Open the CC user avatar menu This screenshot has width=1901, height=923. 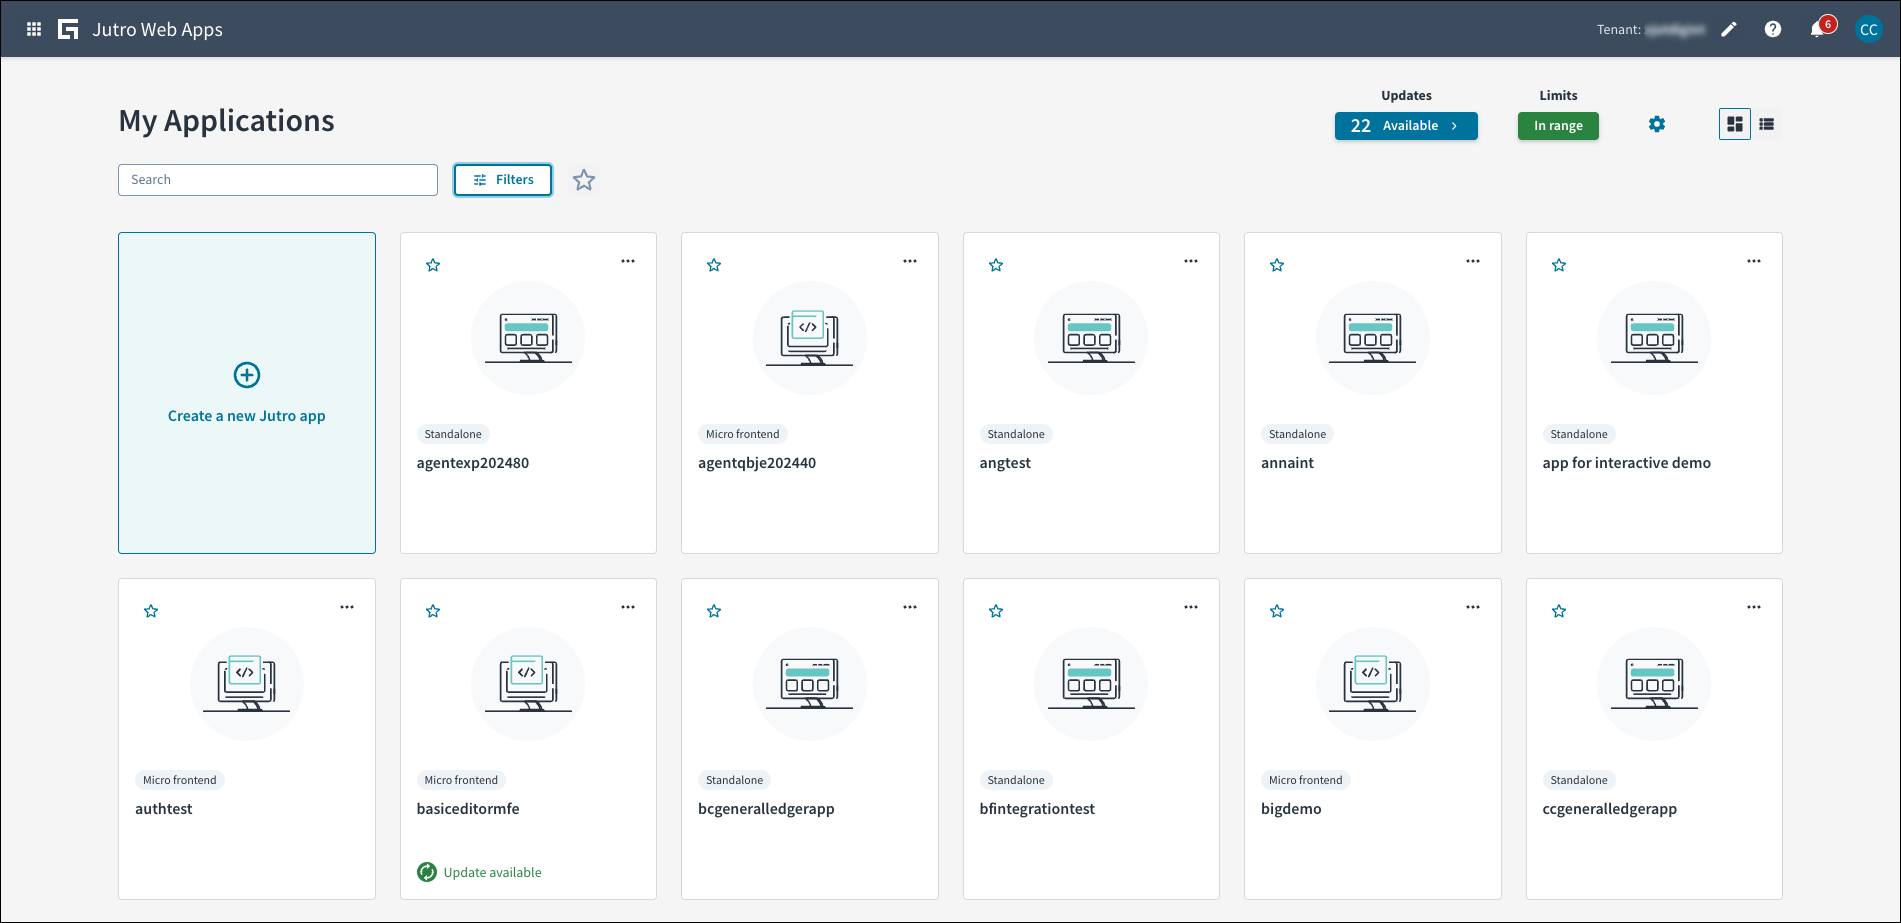coord(1869,29)
